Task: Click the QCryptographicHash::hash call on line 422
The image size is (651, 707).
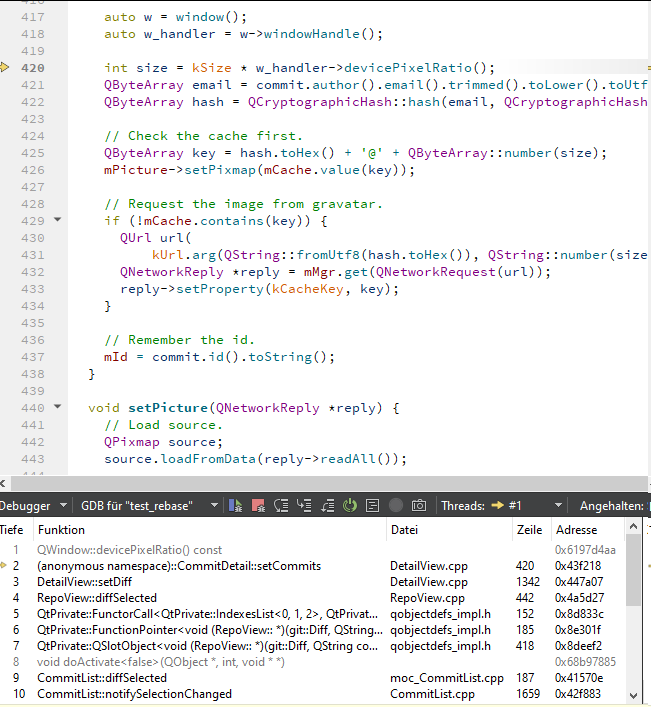Action: coord(344,101)
